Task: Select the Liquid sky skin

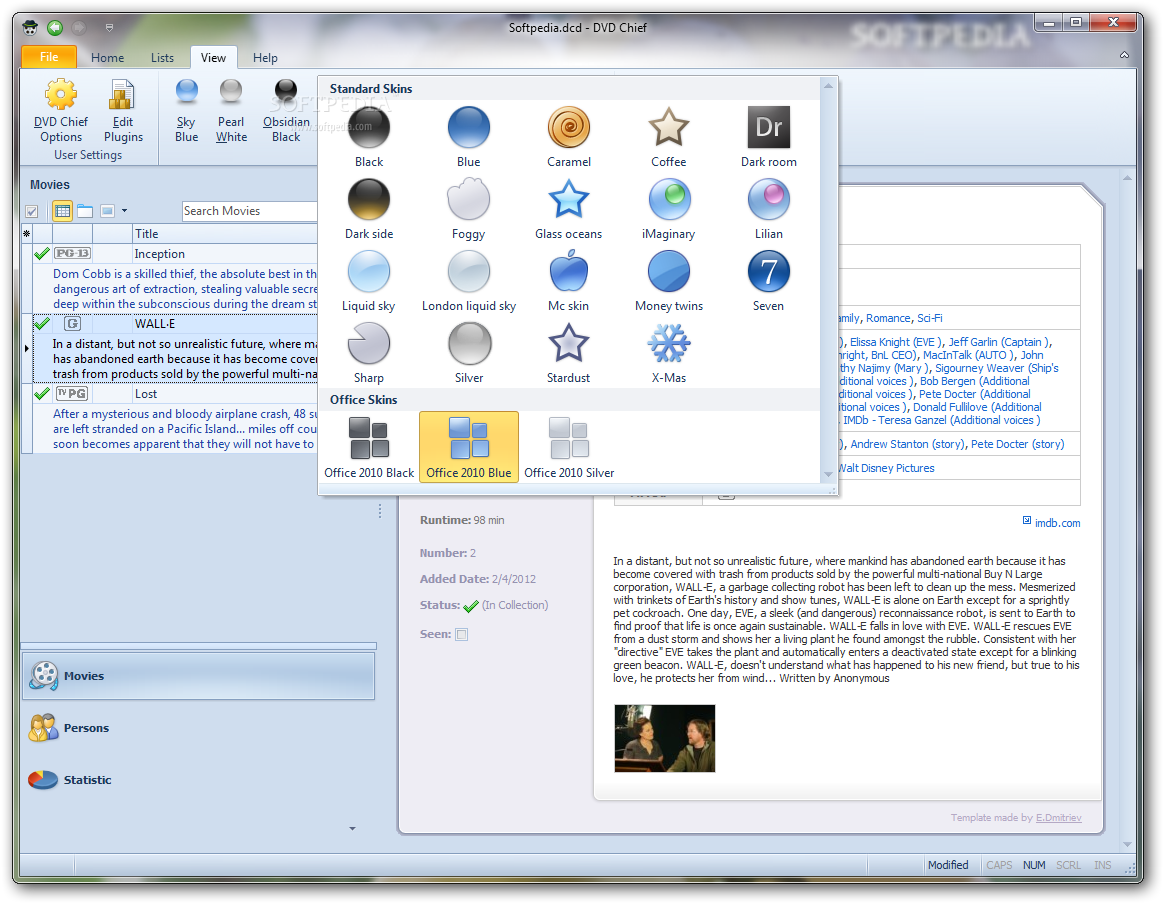Action: (x=369, y=282)
